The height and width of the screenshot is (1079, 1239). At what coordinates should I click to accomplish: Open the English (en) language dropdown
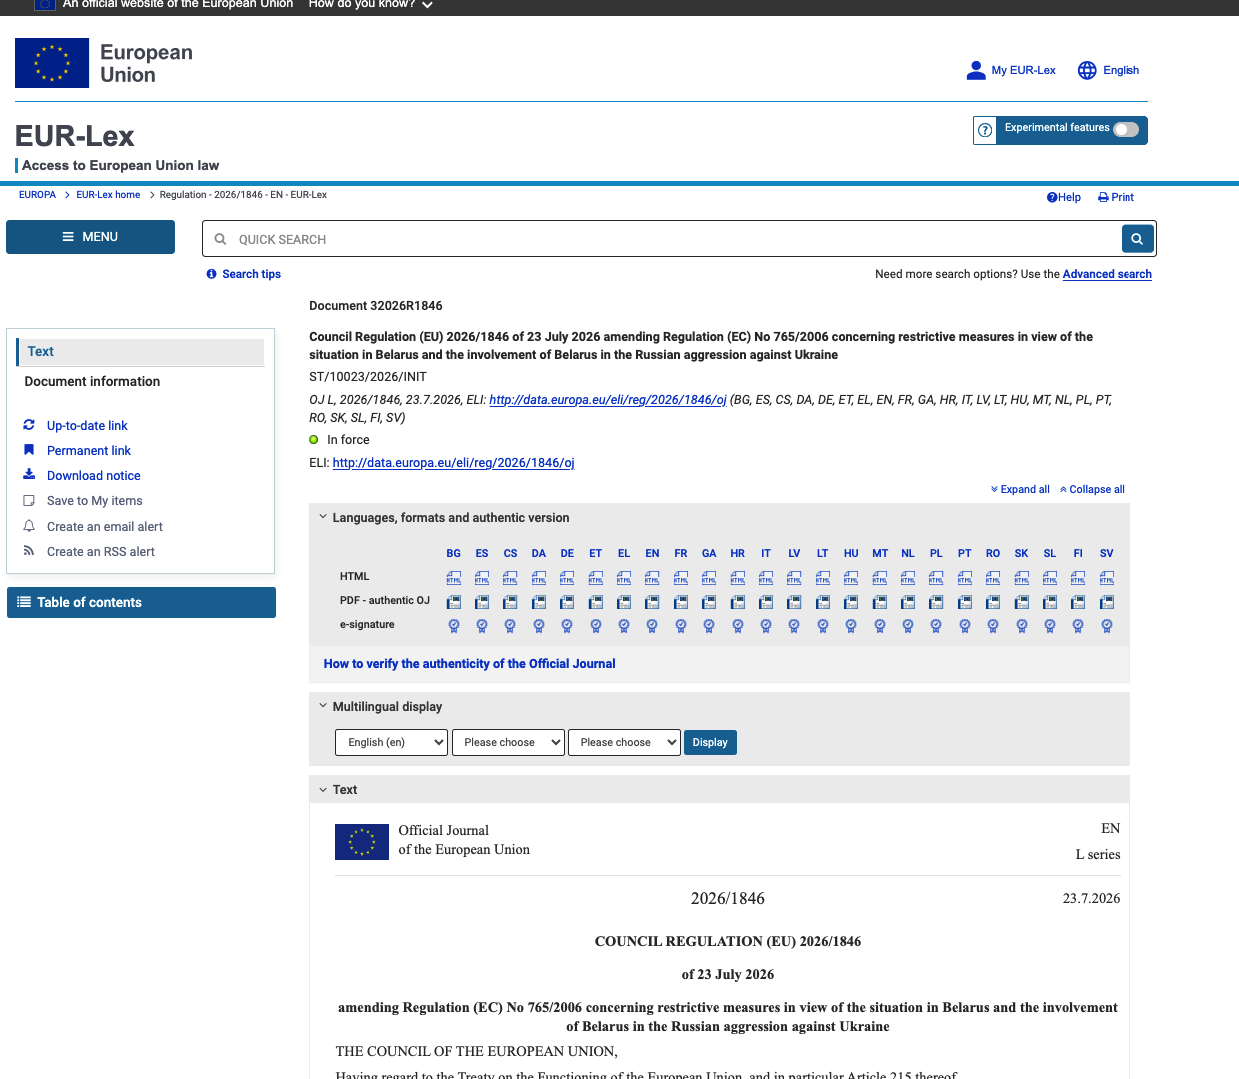click(x=391, y=742)
